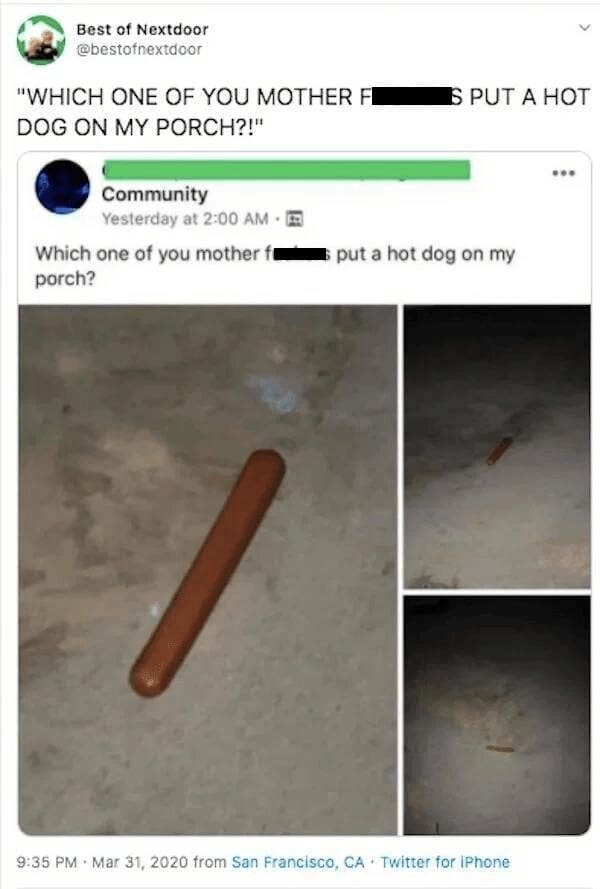The image size is (600, 889).
Task: Open the Twitter for iPhone source link
Action: point(445,862)
